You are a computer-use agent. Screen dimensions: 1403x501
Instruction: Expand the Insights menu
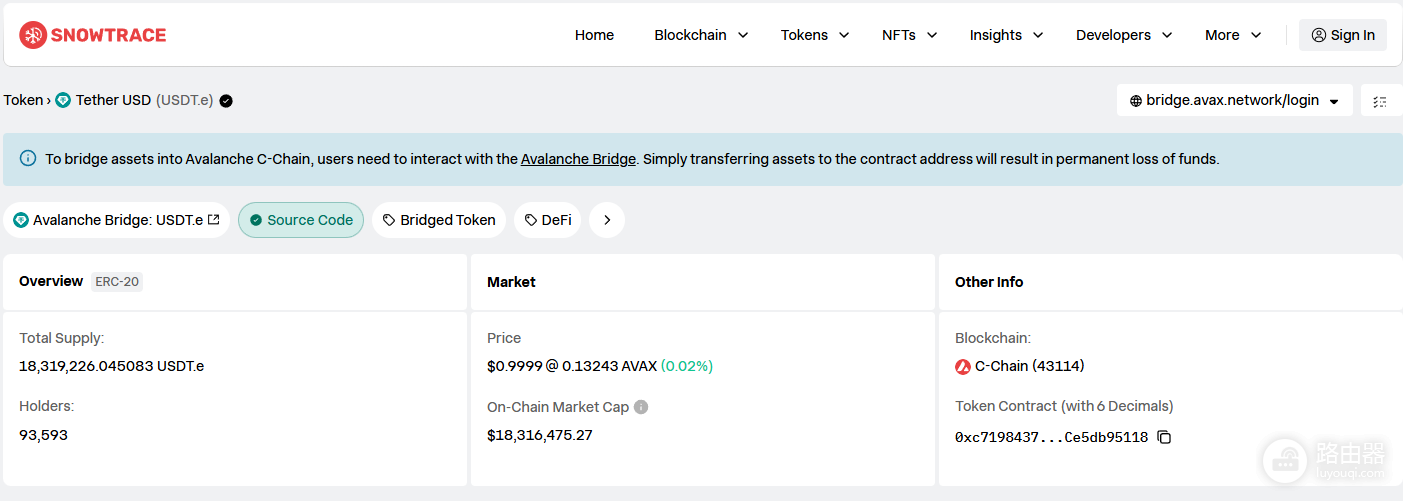[1006, 35]
